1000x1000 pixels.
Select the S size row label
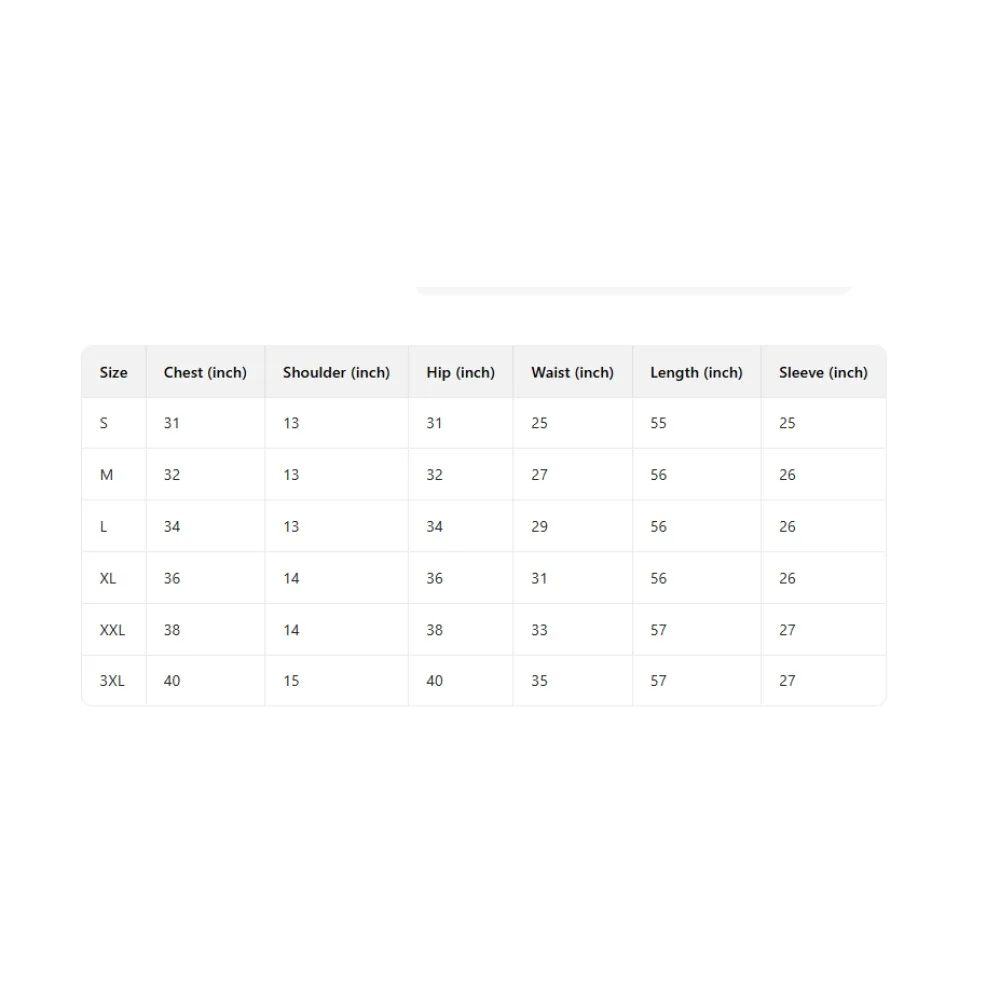click(x=104, y=423)
